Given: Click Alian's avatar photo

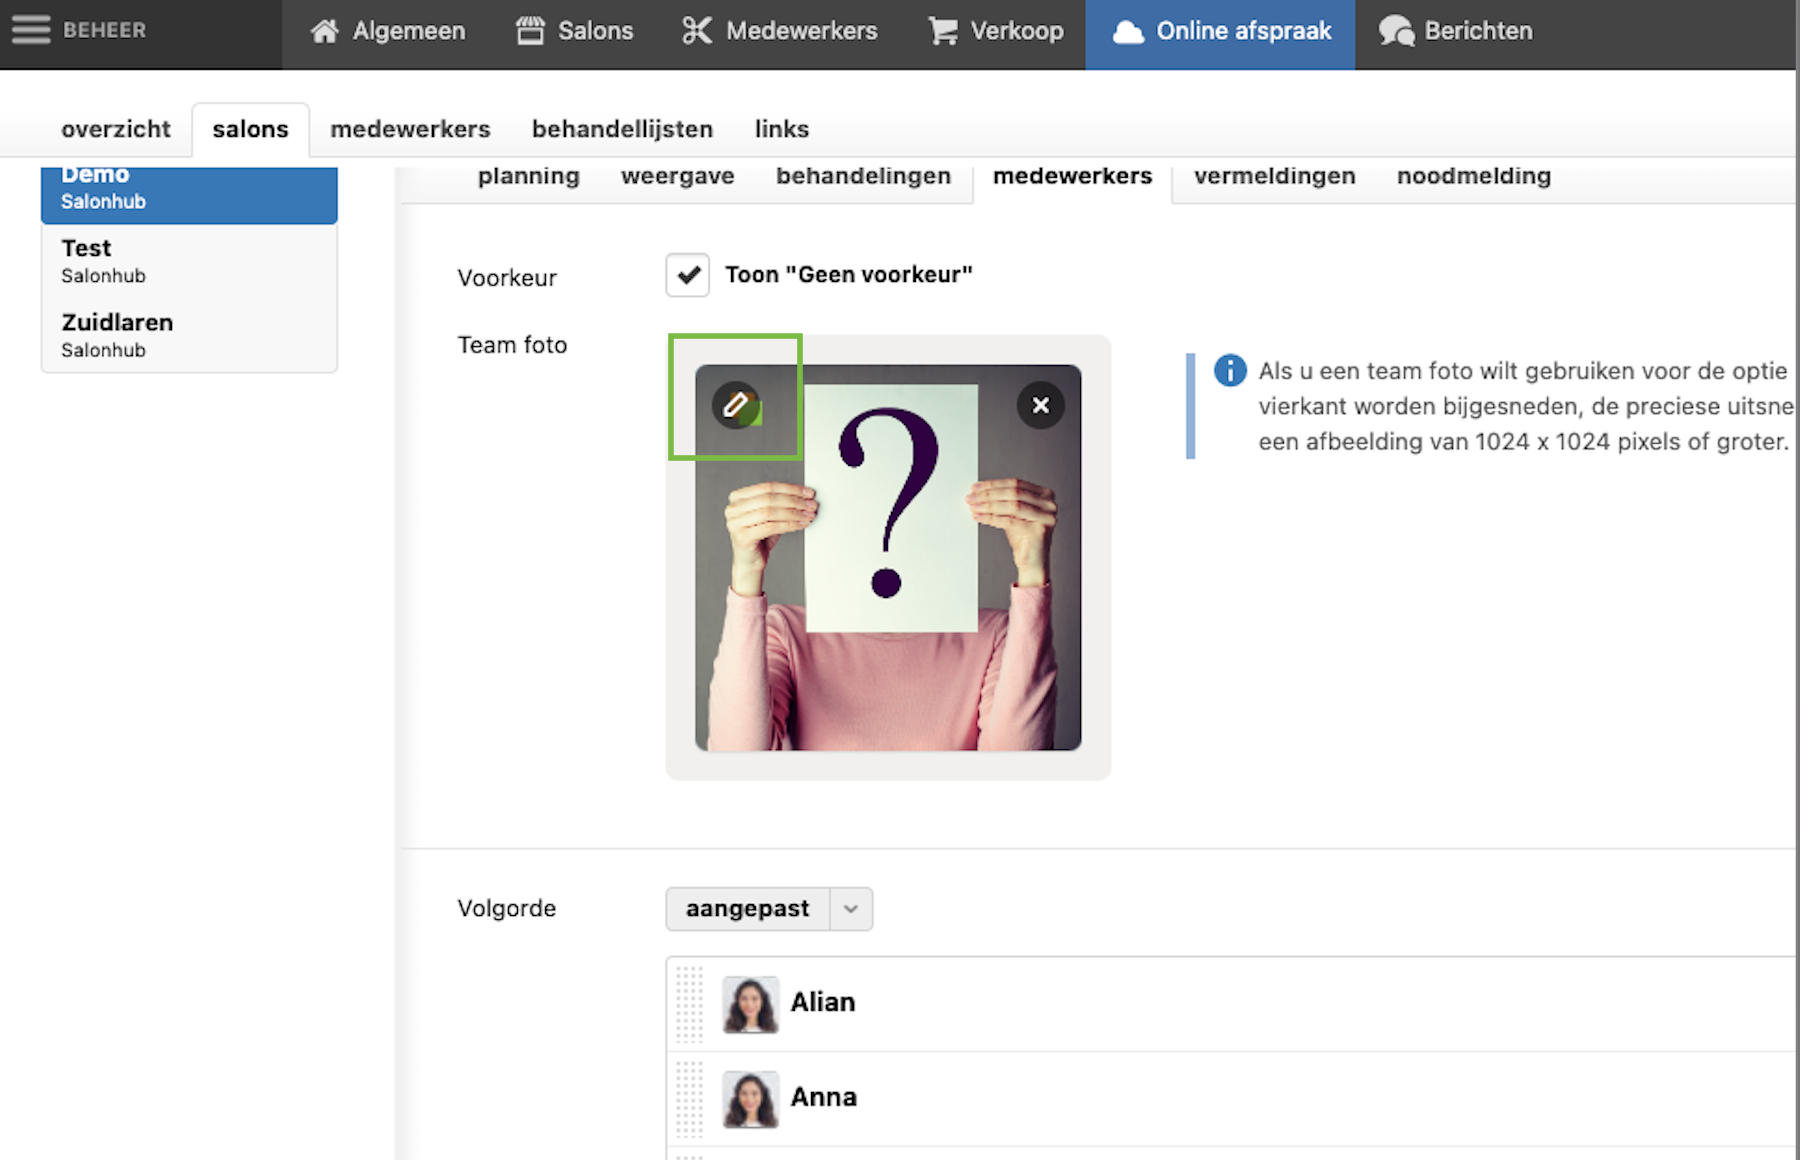Looking at the screenshot, I should [x=750, y=1004].
